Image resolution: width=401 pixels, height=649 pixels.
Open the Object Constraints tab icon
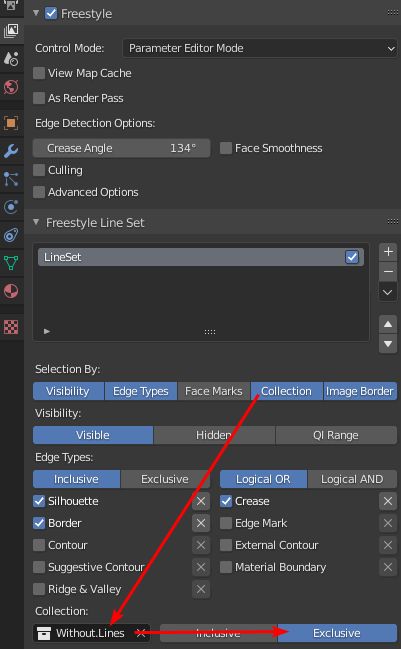pos(11,235)
